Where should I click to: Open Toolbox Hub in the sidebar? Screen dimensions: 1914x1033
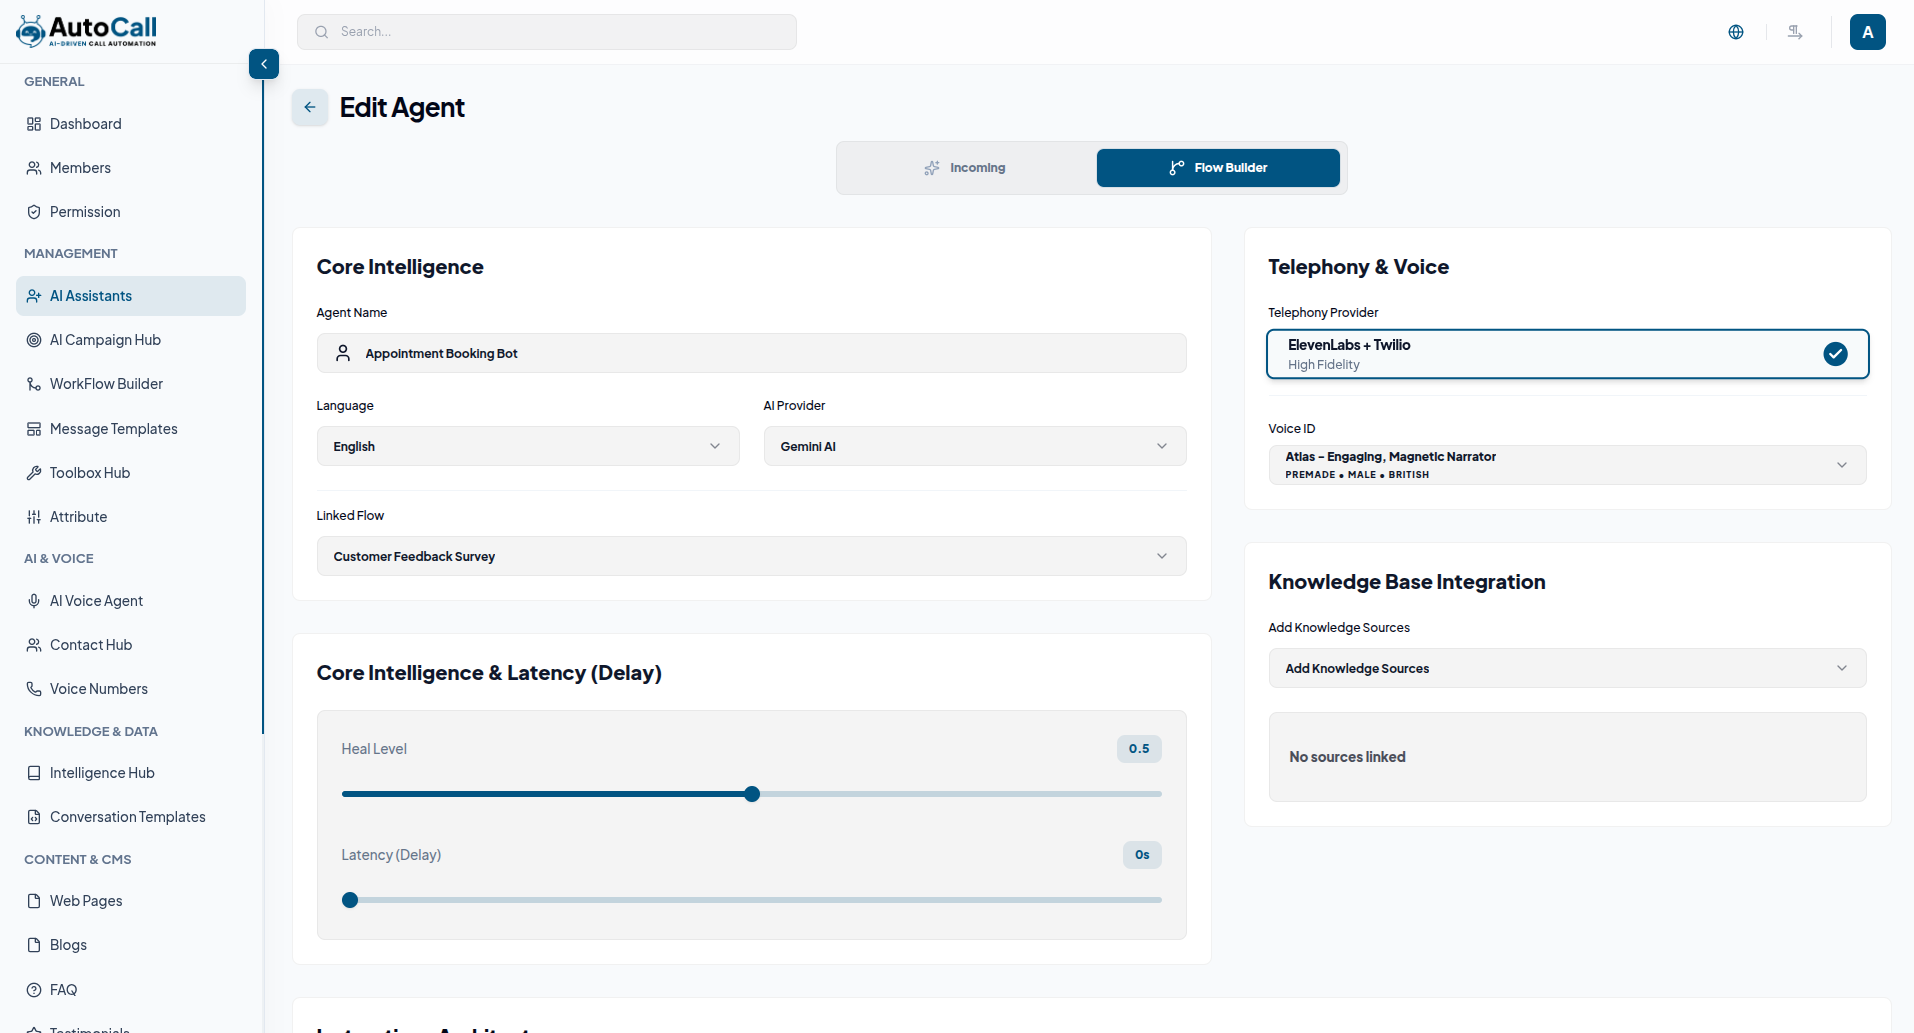click(x=131, y=473)
